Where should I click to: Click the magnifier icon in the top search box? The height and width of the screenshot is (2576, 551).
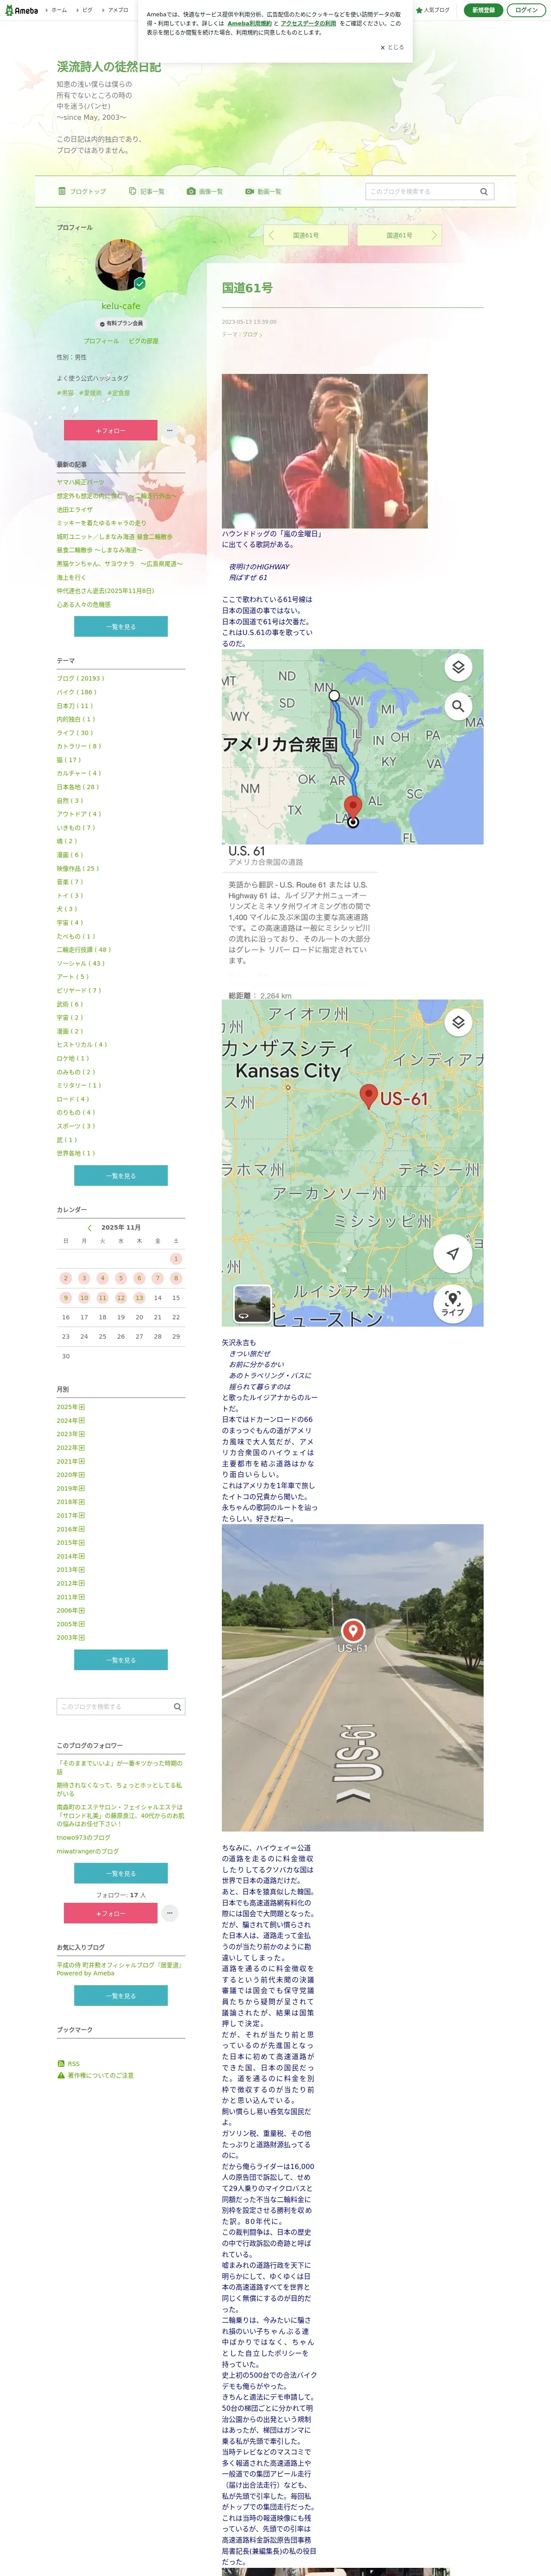pos(484,191)
